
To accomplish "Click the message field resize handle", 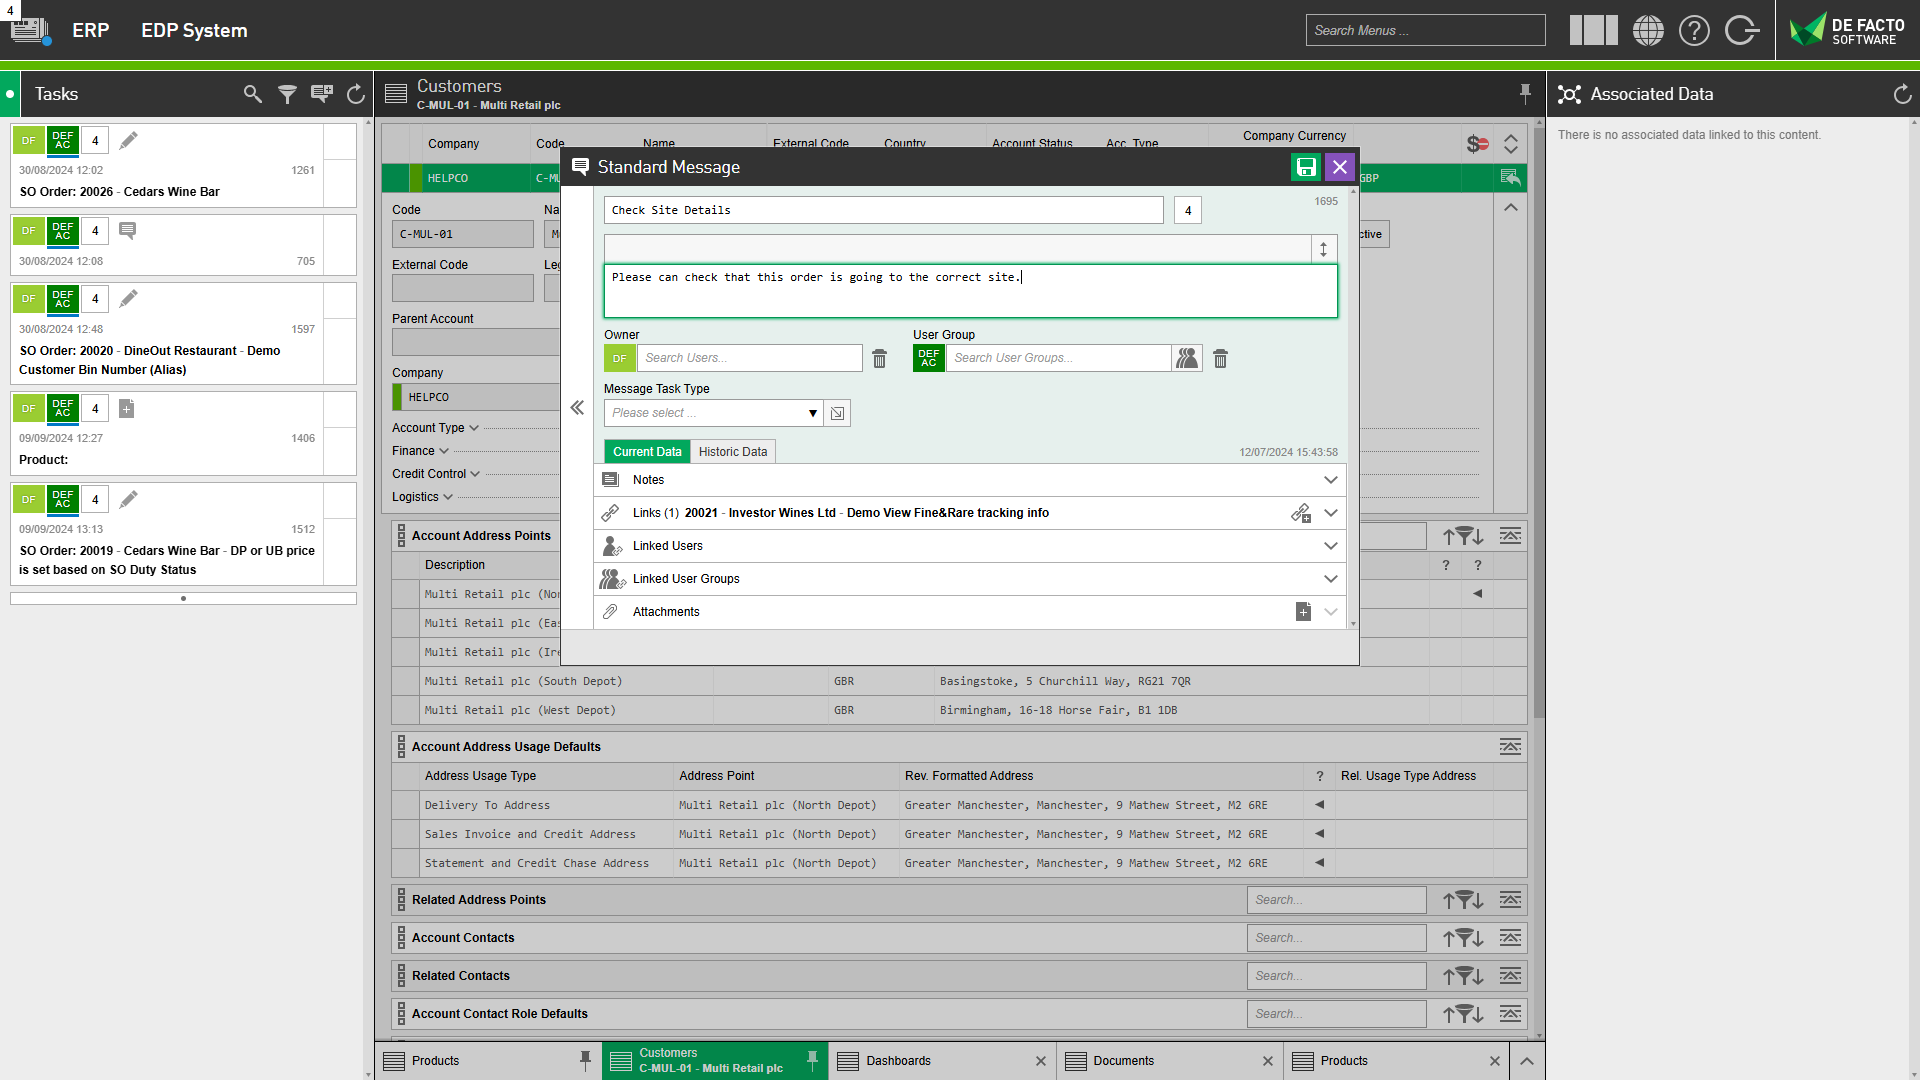I will 1323,248.
